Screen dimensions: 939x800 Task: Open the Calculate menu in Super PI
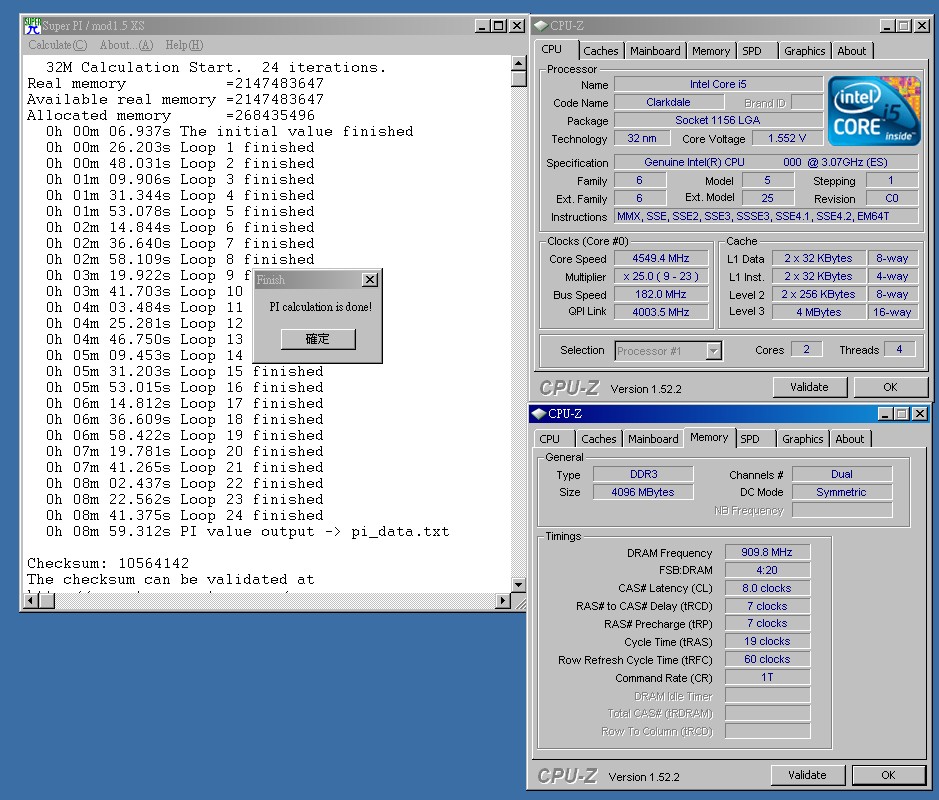coord(57,45)
